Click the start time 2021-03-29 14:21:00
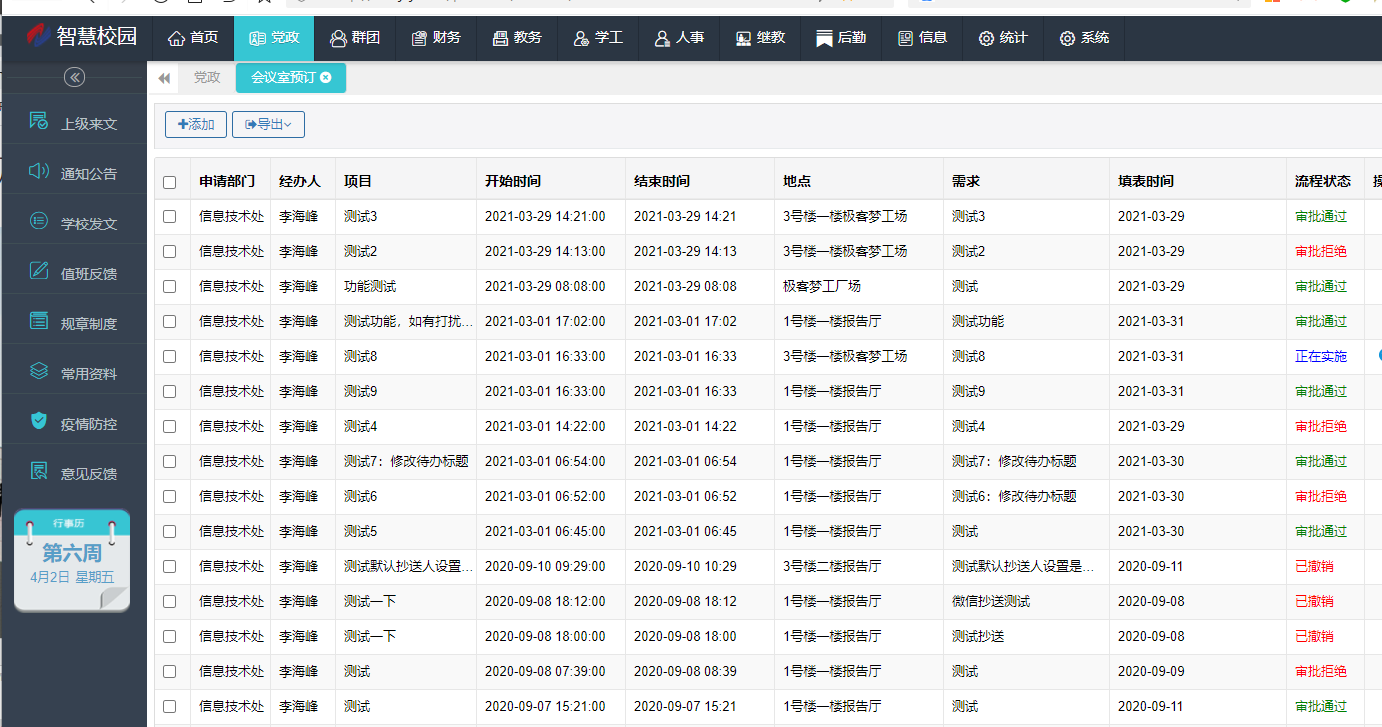 (x=545, y=216)
